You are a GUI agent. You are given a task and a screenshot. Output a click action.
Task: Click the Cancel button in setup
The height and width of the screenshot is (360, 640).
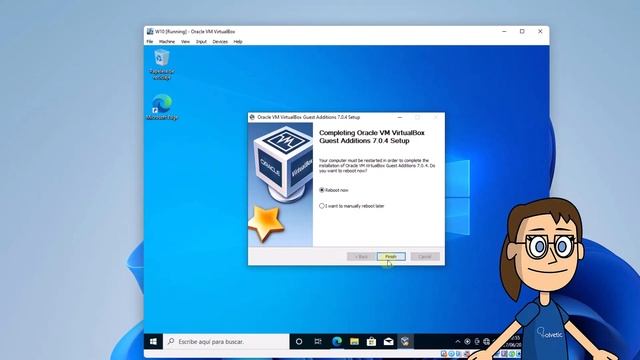(x=425, y=256)
